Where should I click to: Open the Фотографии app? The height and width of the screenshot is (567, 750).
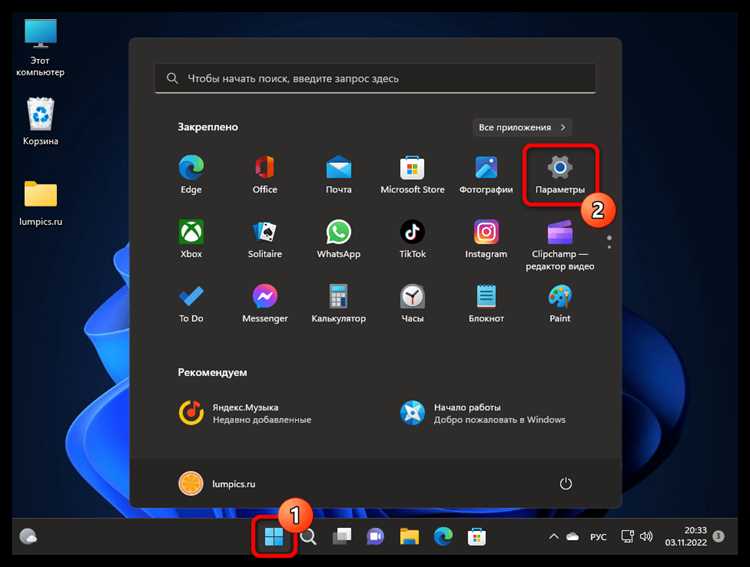point(486,174)
